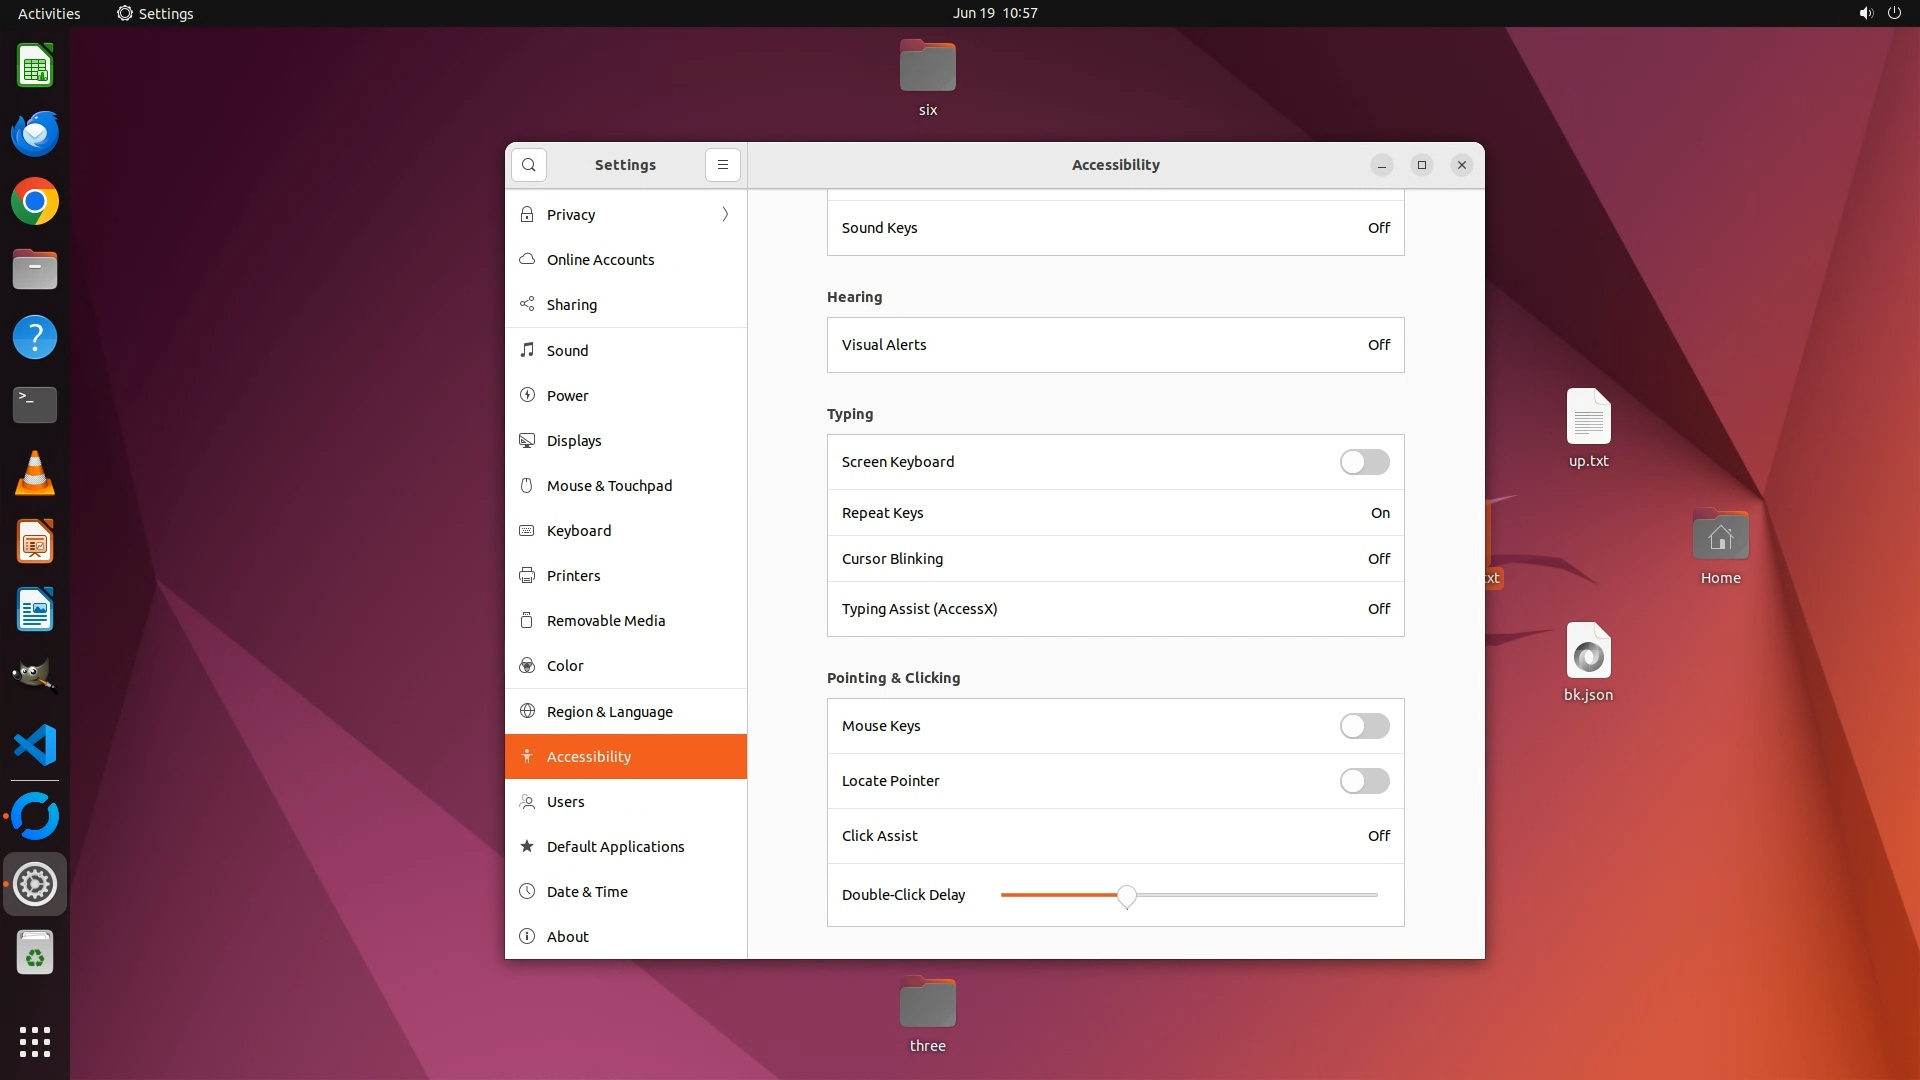Open the Visual Alerts setting

1115,345
